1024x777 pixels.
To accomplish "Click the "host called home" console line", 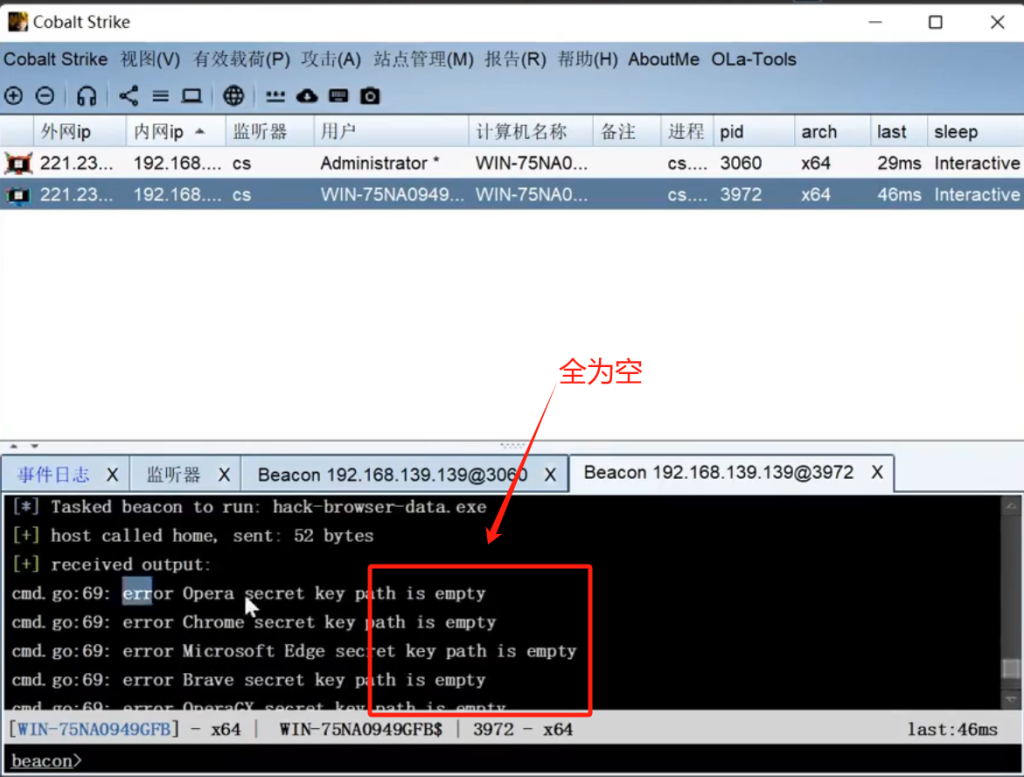I will [193, 535].
